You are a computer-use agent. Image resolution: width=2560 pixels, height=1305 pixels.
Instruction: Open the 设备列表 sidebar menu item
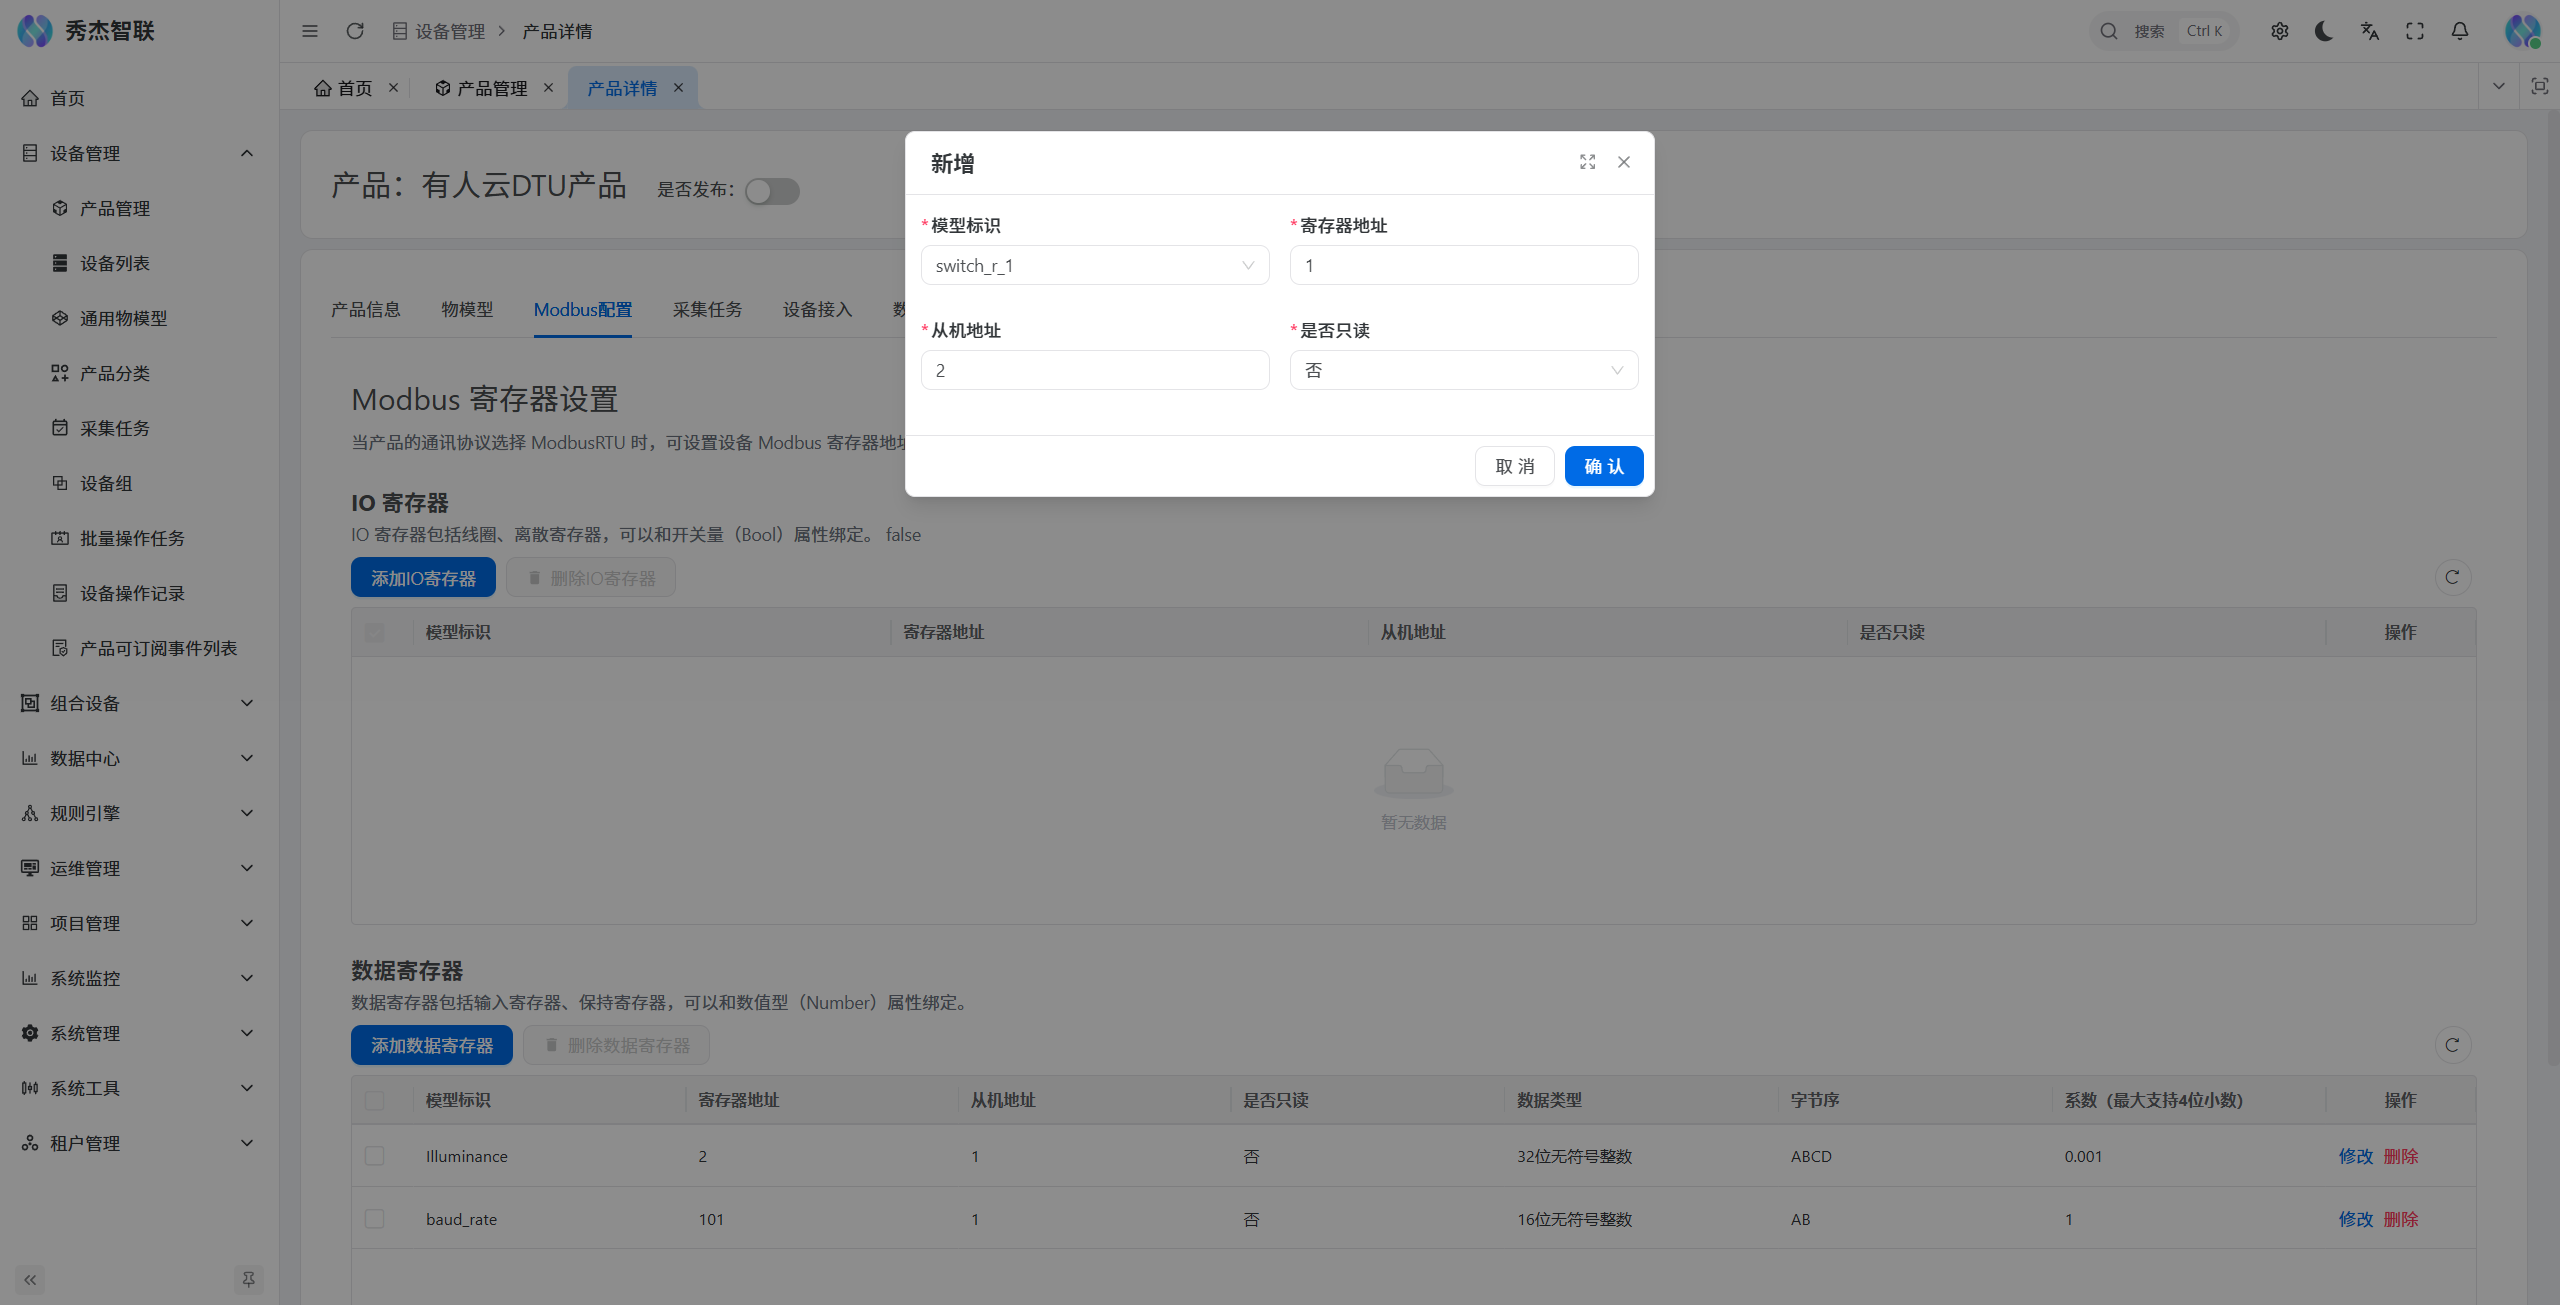tap(115, 263)
